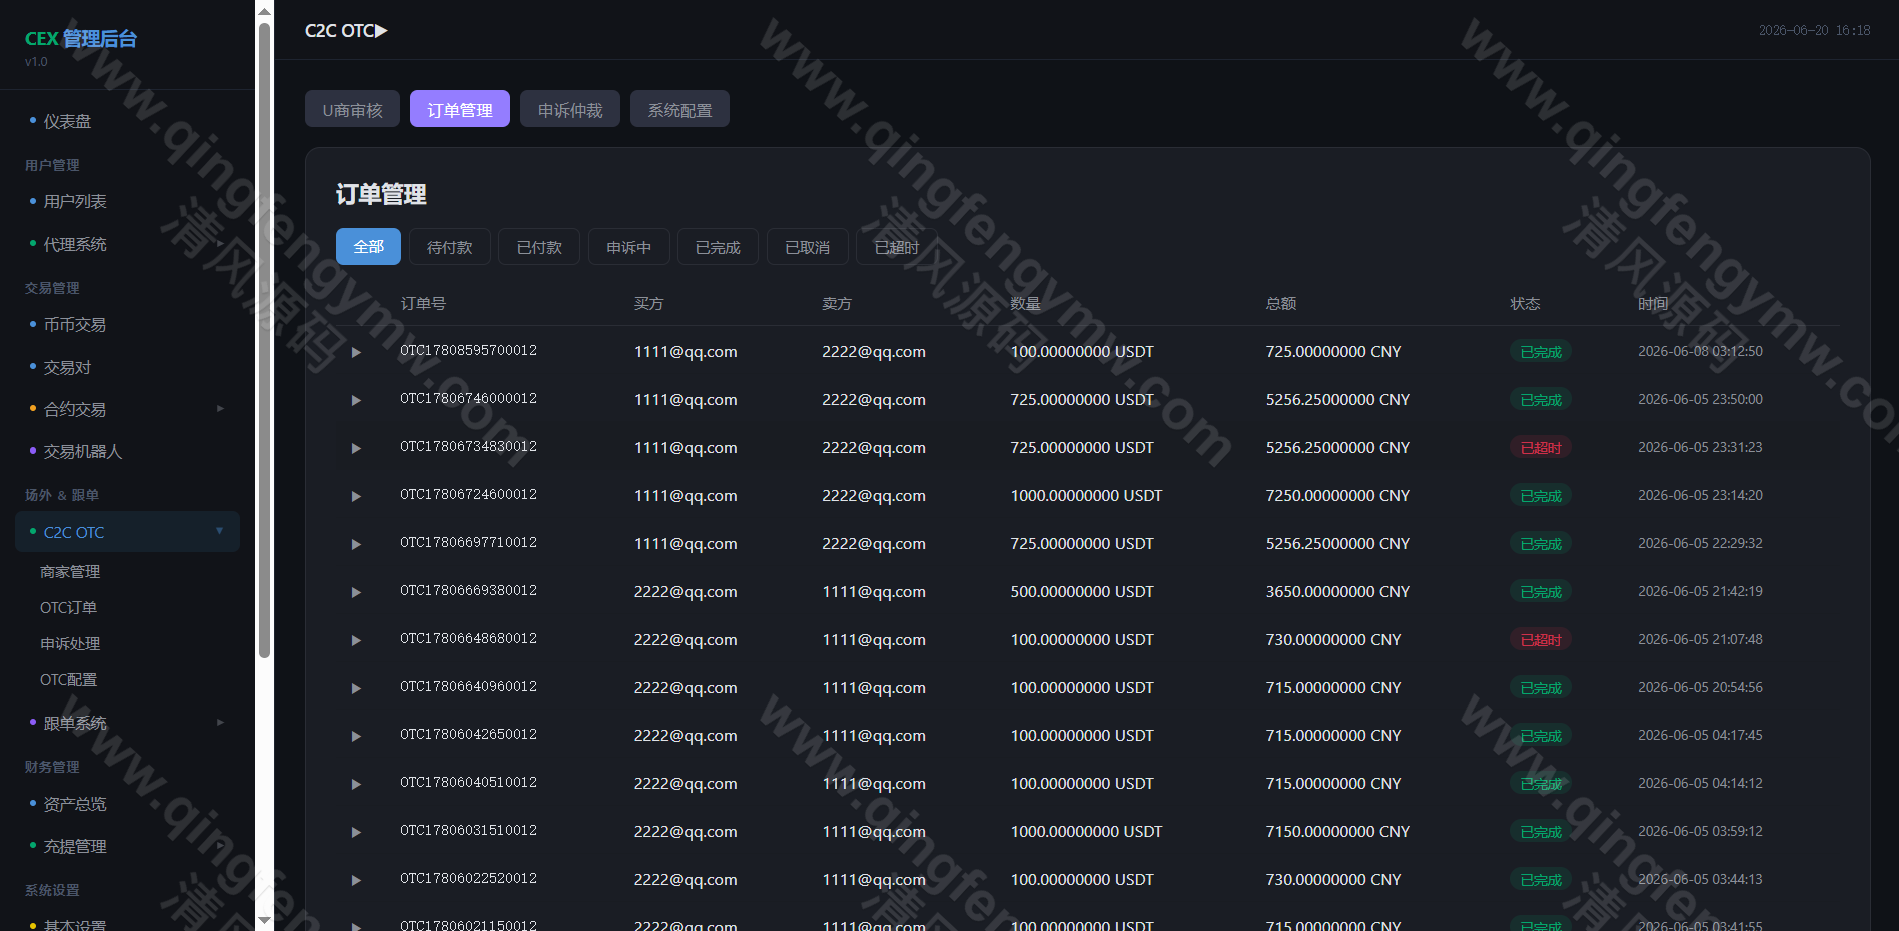Expand the 跟单系统 submenu arrow

[220, 722]
